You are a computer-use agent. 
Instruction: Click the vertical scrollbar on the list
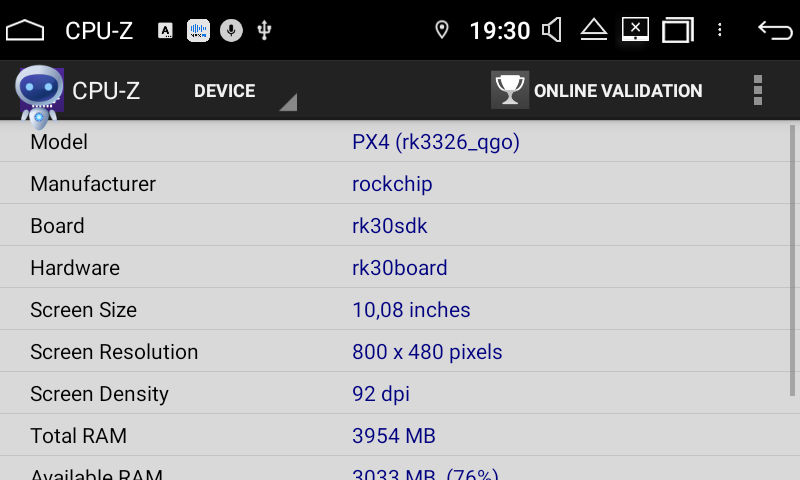792,260
